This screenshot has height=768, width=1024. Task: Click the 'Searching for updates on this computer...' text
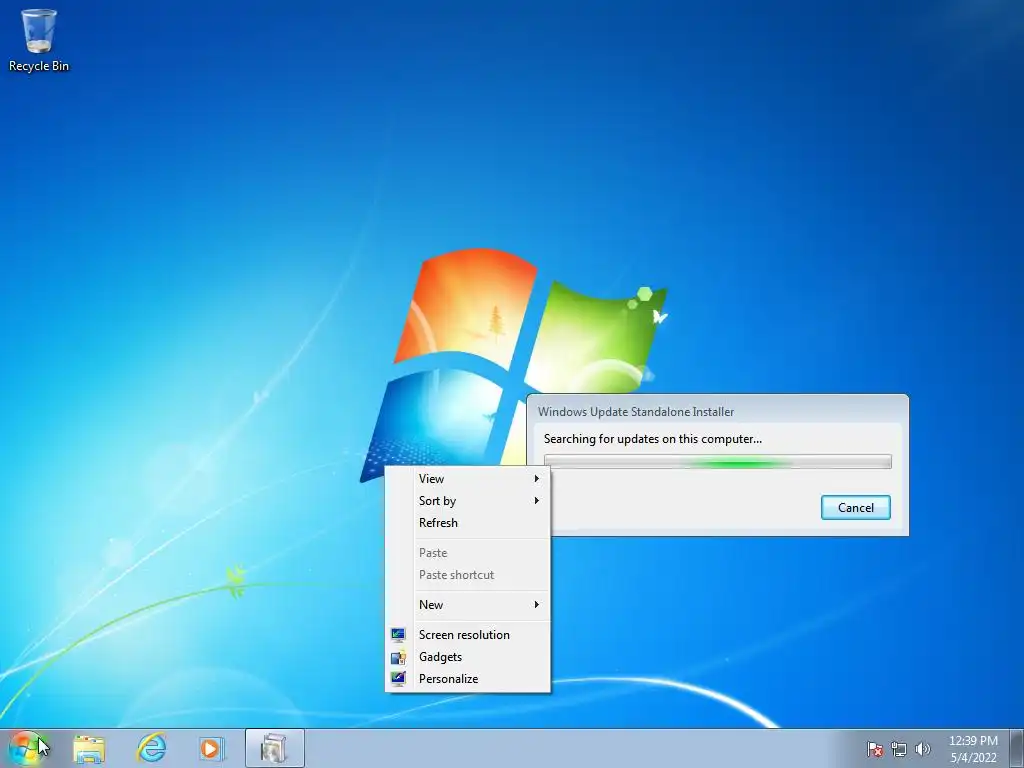click(x=652, y=439)
